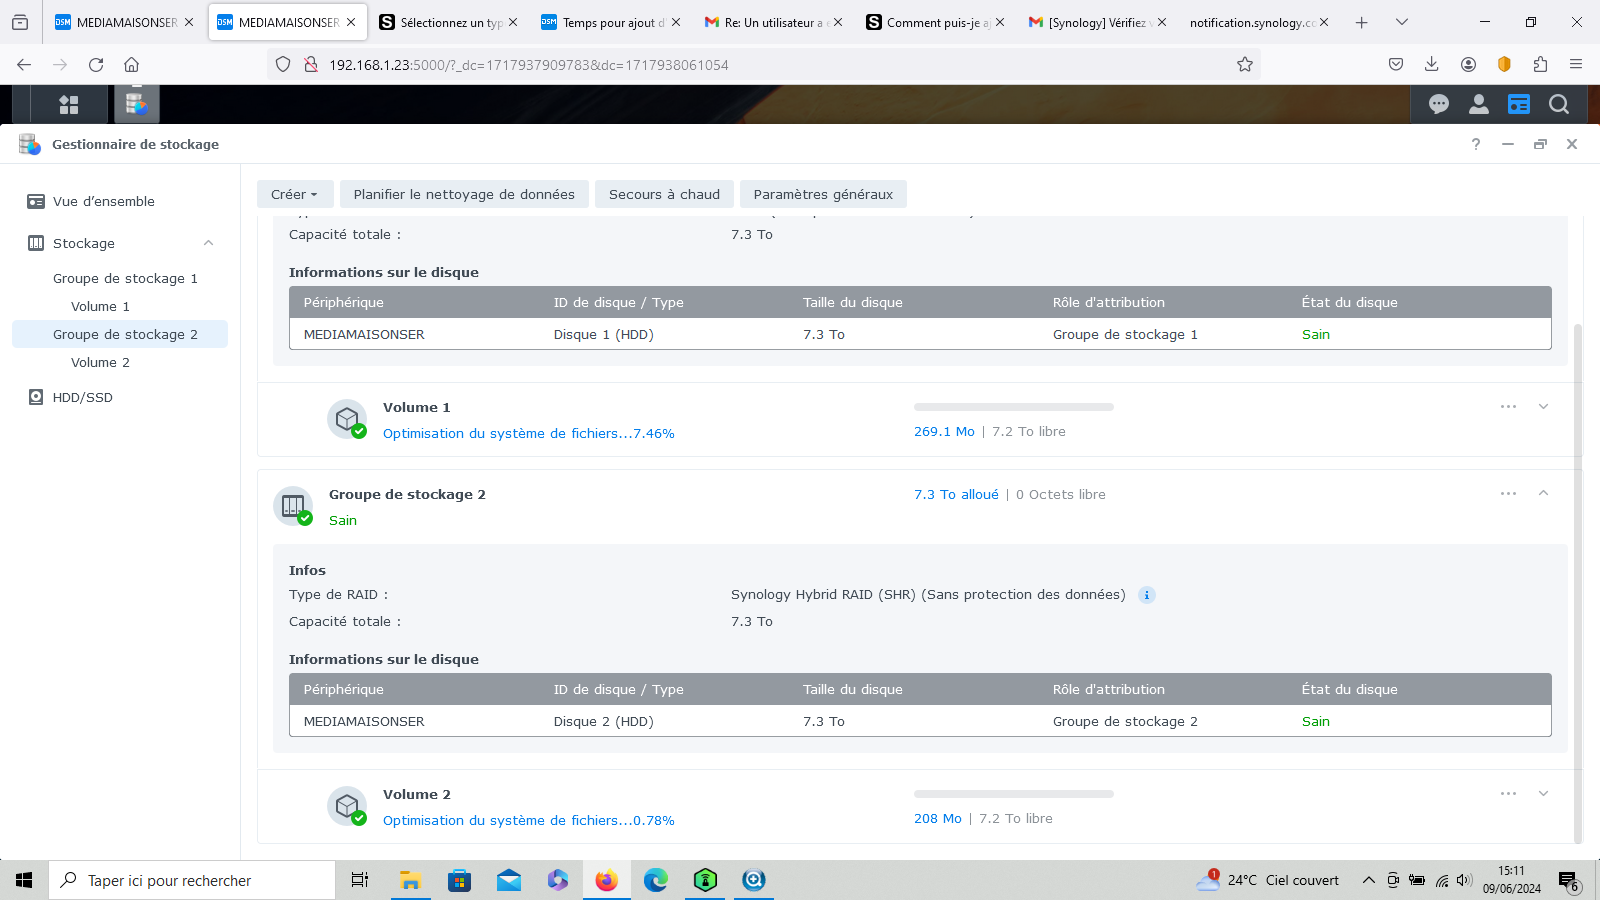
Task: Open the DSM notifications chat bubble icon
Action: point(1439,104)
